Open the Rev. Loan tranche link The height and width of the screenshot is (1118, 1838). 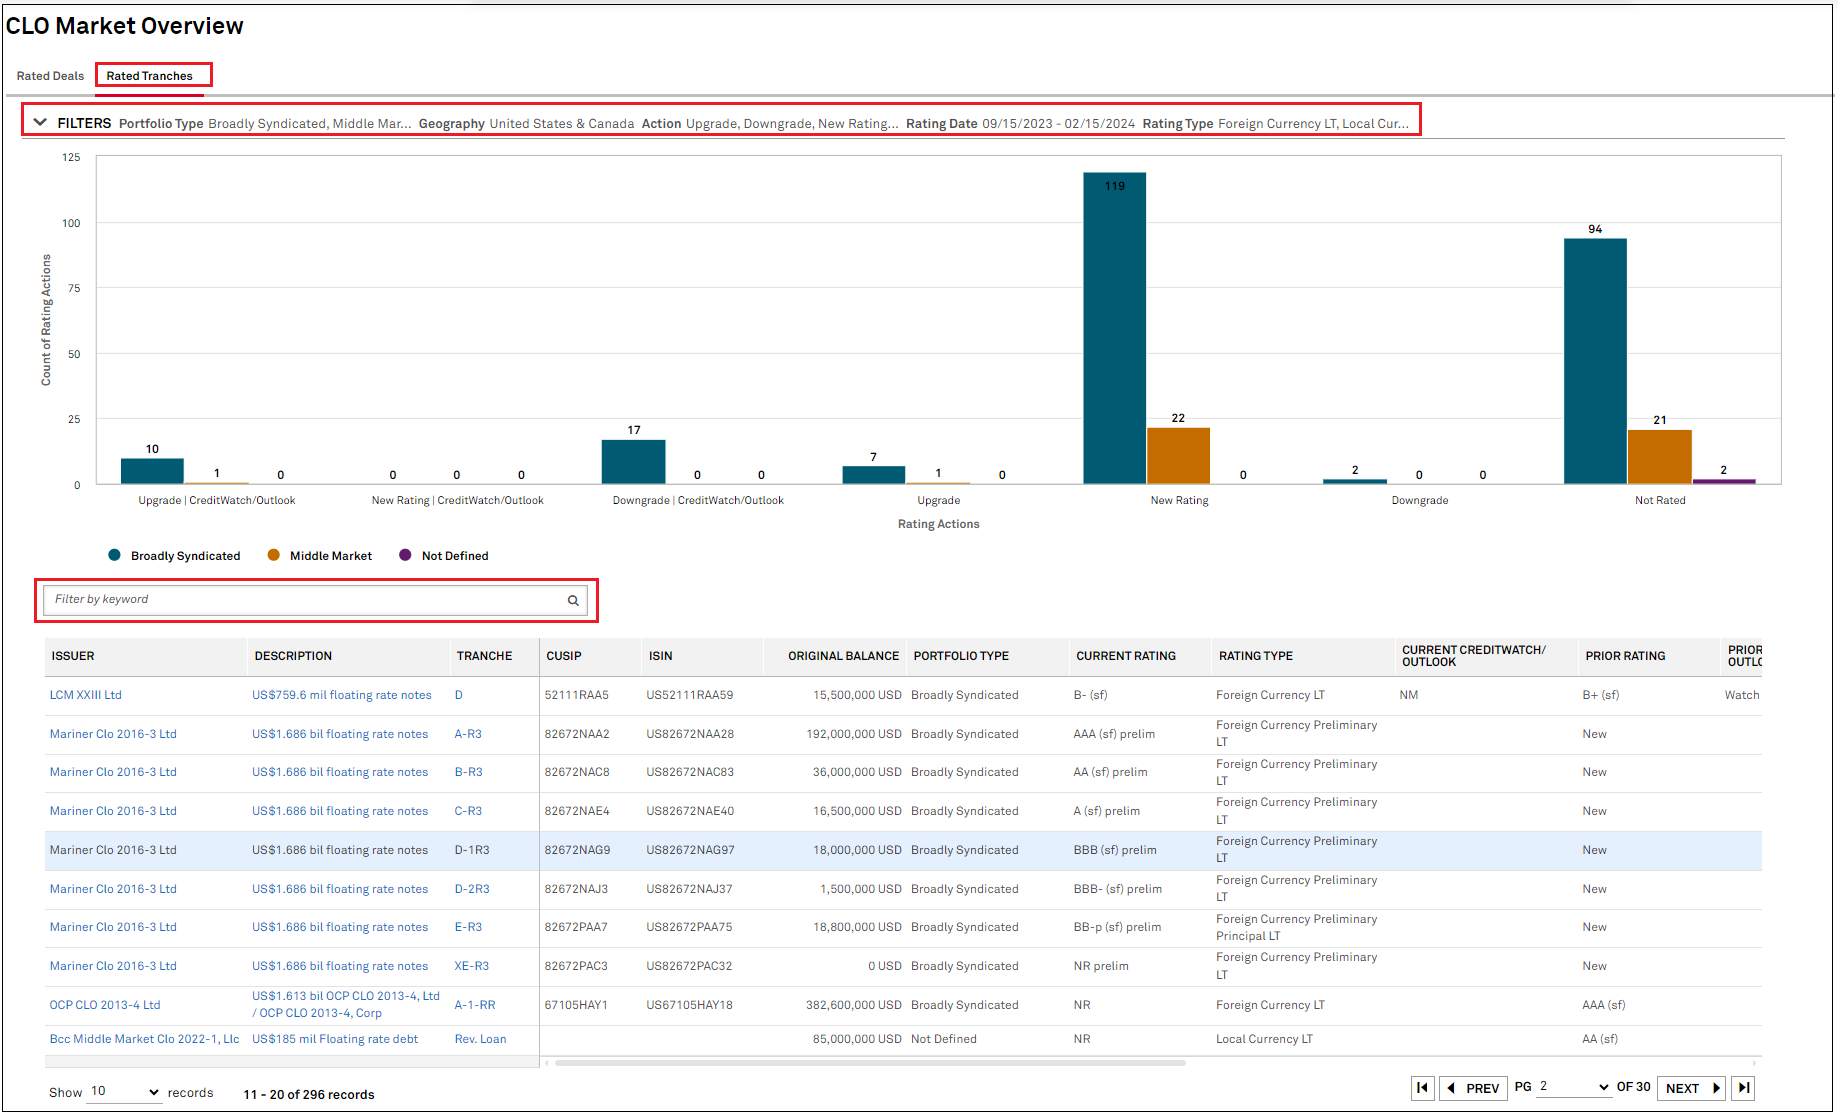pyautogui.click(x=480, y=1039)
